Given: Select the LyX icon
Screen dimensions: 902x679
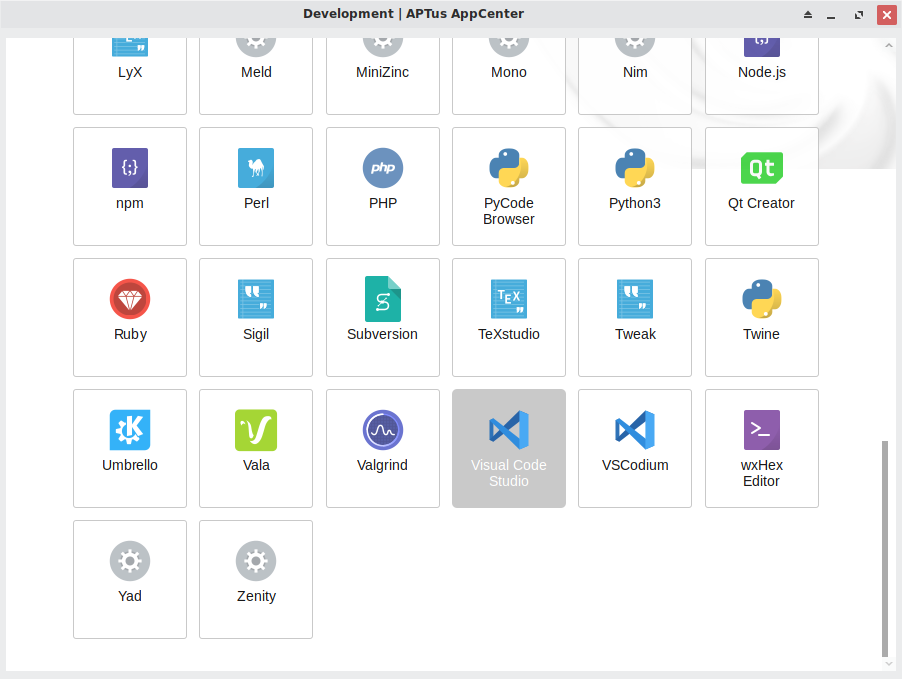Looking at the screenshot, I should tap(130, 47).
